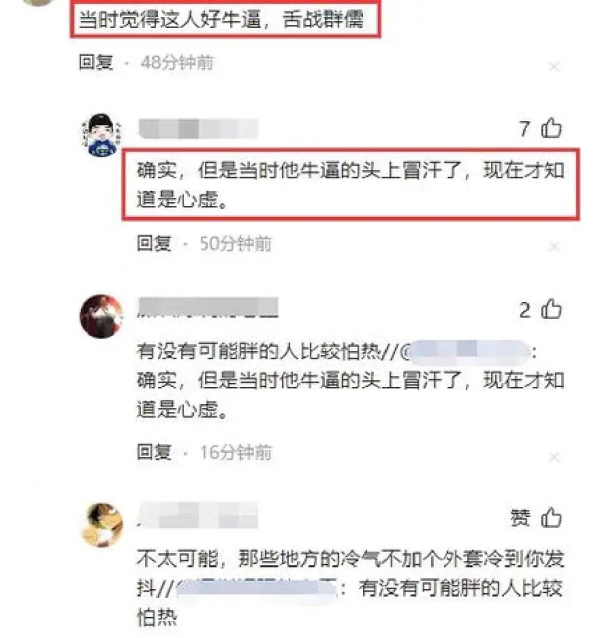Tap thumbs-up next to 赞 label

coord(551,518)
